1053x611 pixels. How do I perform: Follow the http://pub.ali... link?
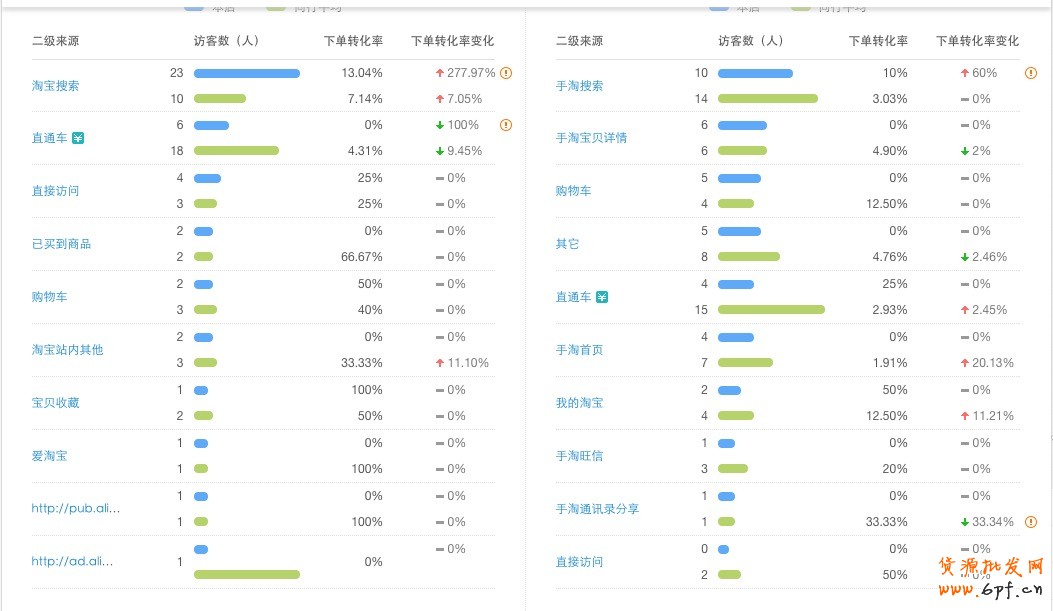click(76, 508)
